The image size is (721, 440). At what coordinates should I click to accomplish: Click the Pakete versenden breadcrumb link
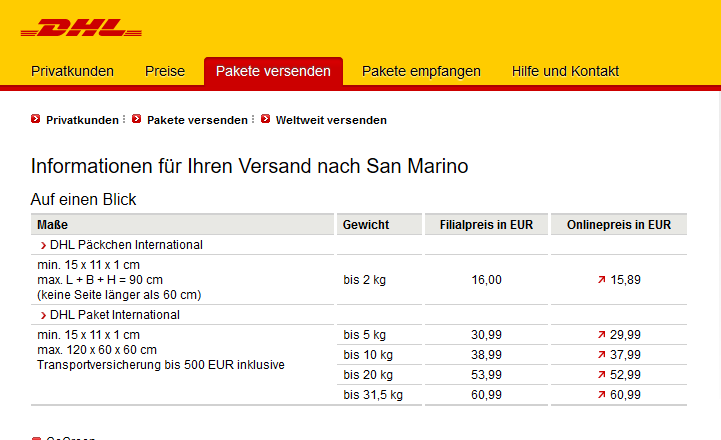pyautogui.click(x=197, y=120)
